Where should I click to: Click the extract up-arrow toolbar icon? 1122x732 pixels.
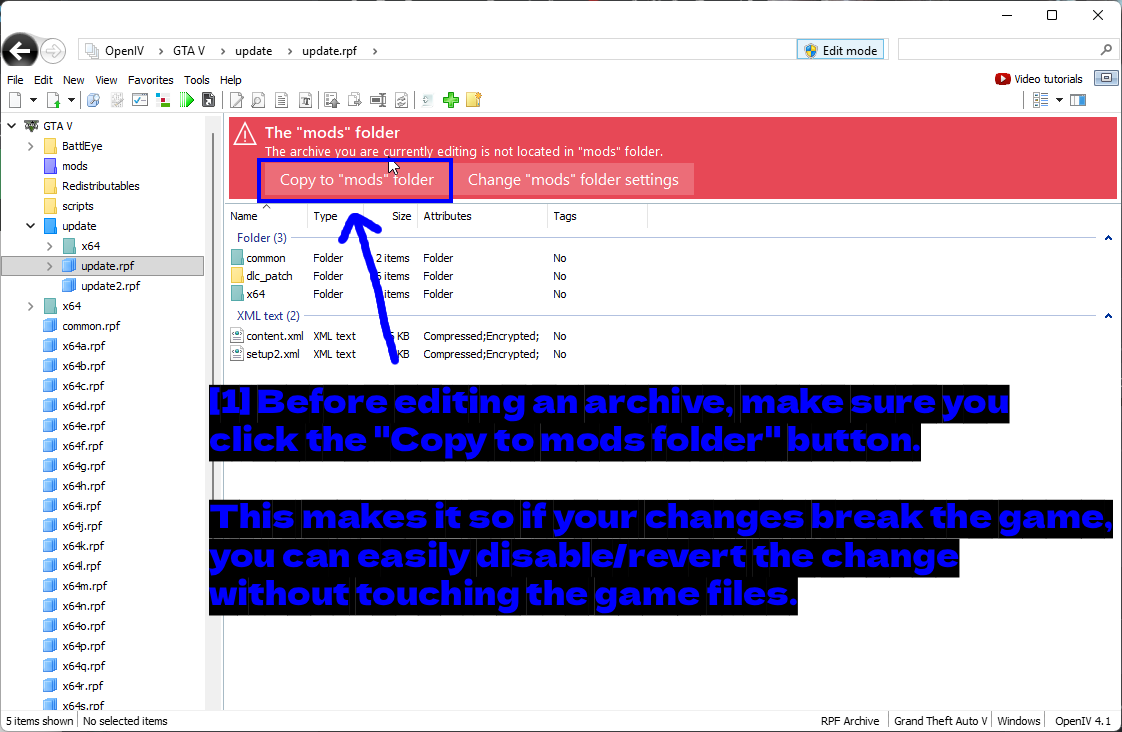(331, 100)
